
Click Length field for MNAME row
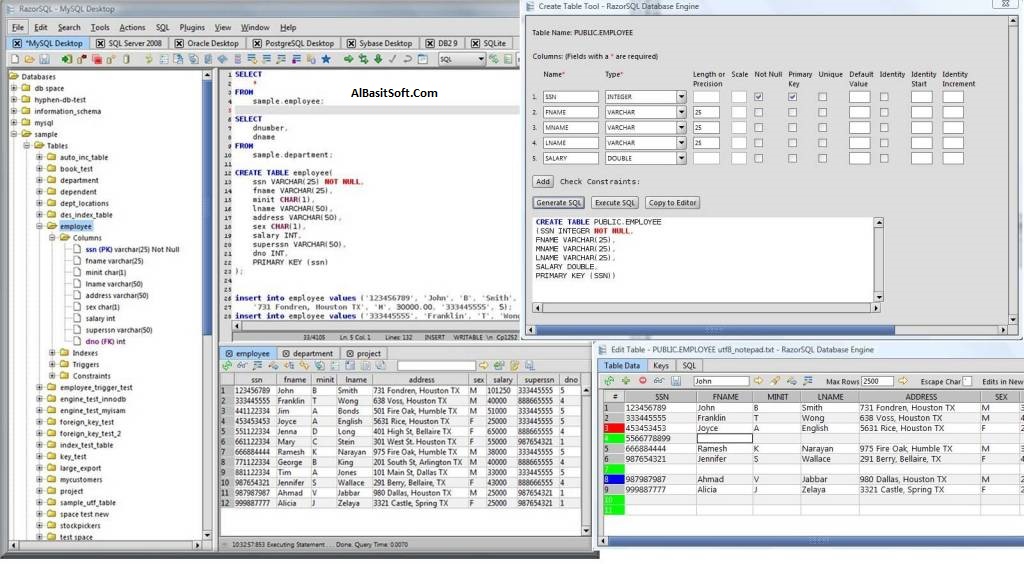[706, 127]
